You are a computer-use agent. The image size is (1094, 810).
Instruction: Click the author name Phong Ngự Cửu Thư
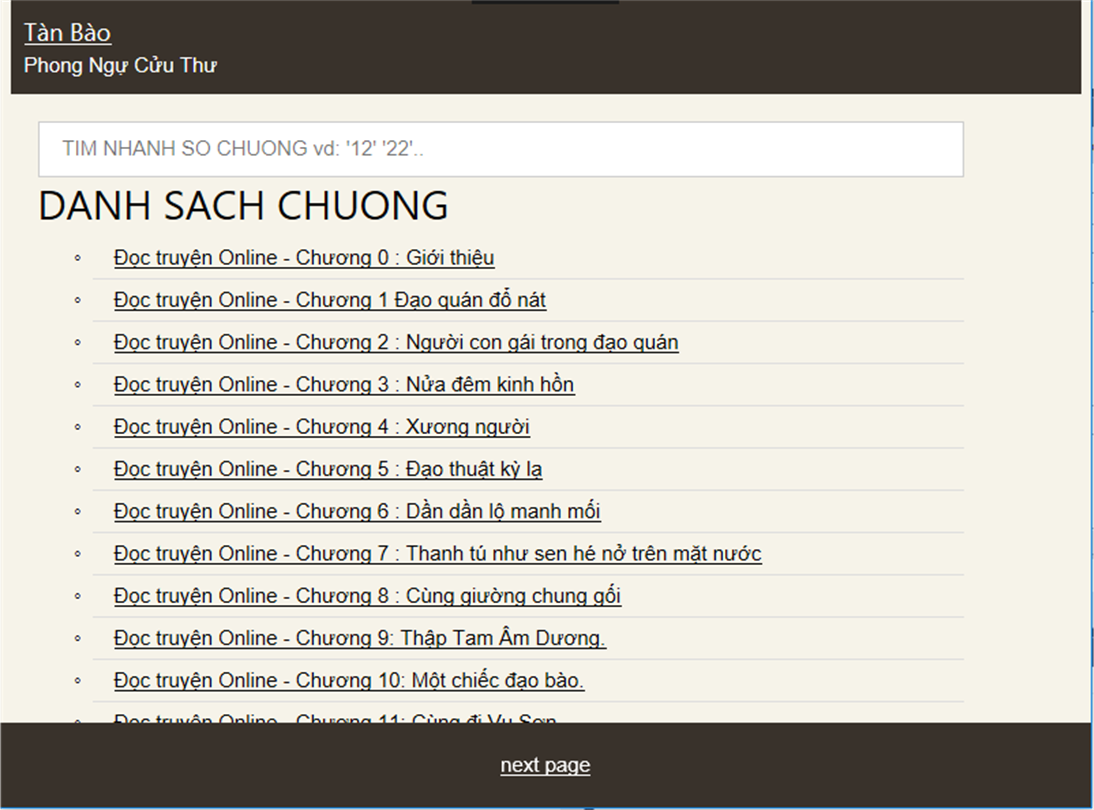click(120, 66)
